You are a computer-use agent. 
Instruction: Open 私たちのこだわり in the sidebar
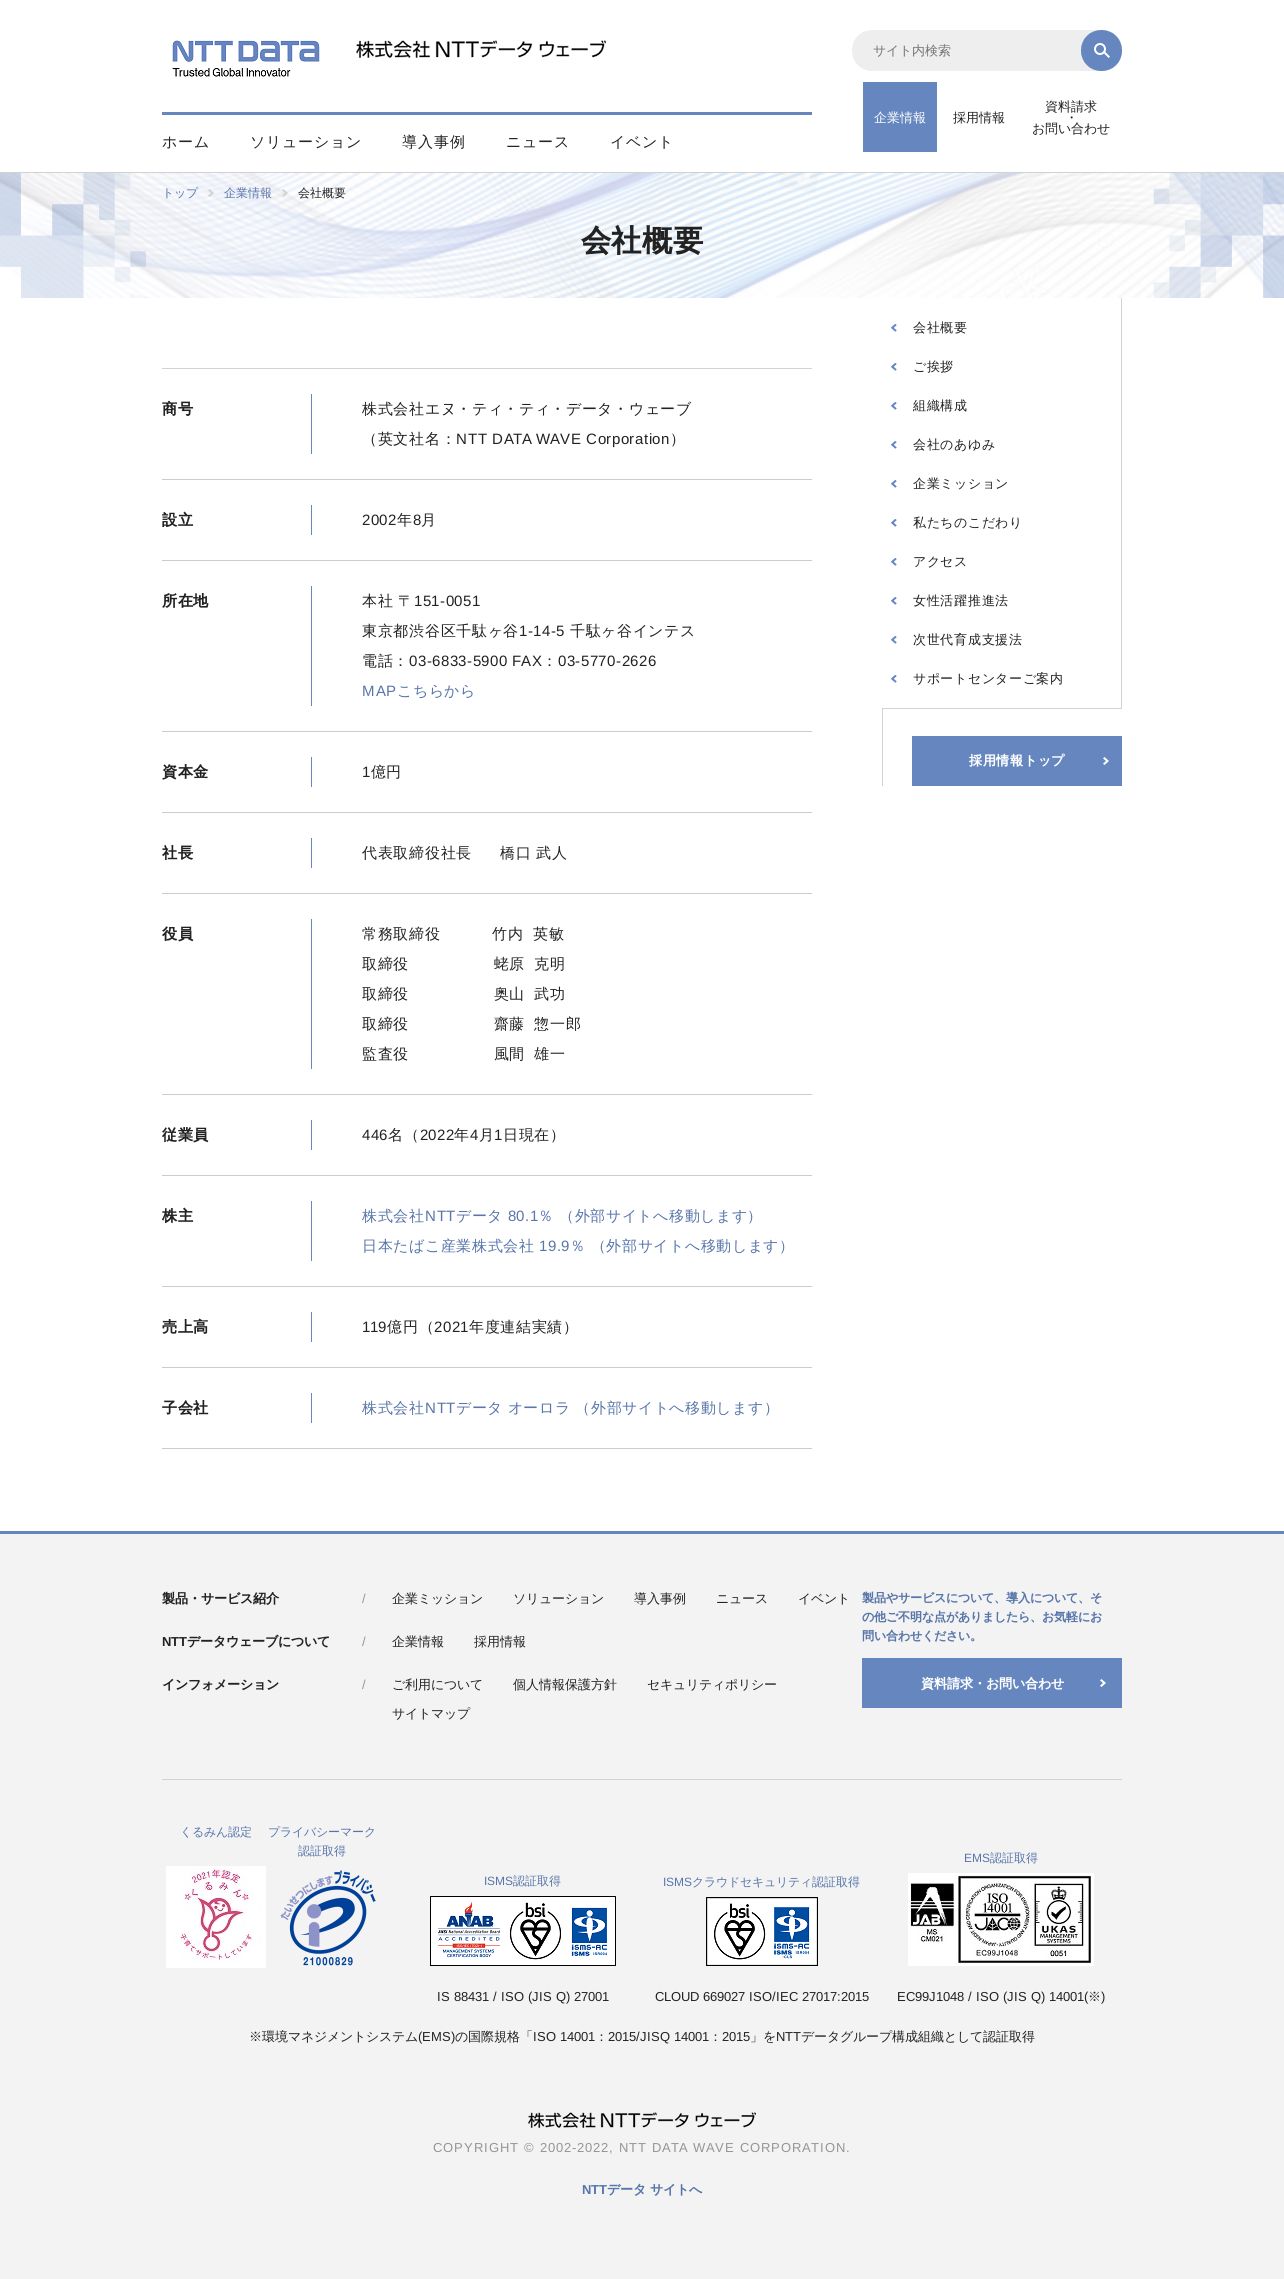point(967,523)
